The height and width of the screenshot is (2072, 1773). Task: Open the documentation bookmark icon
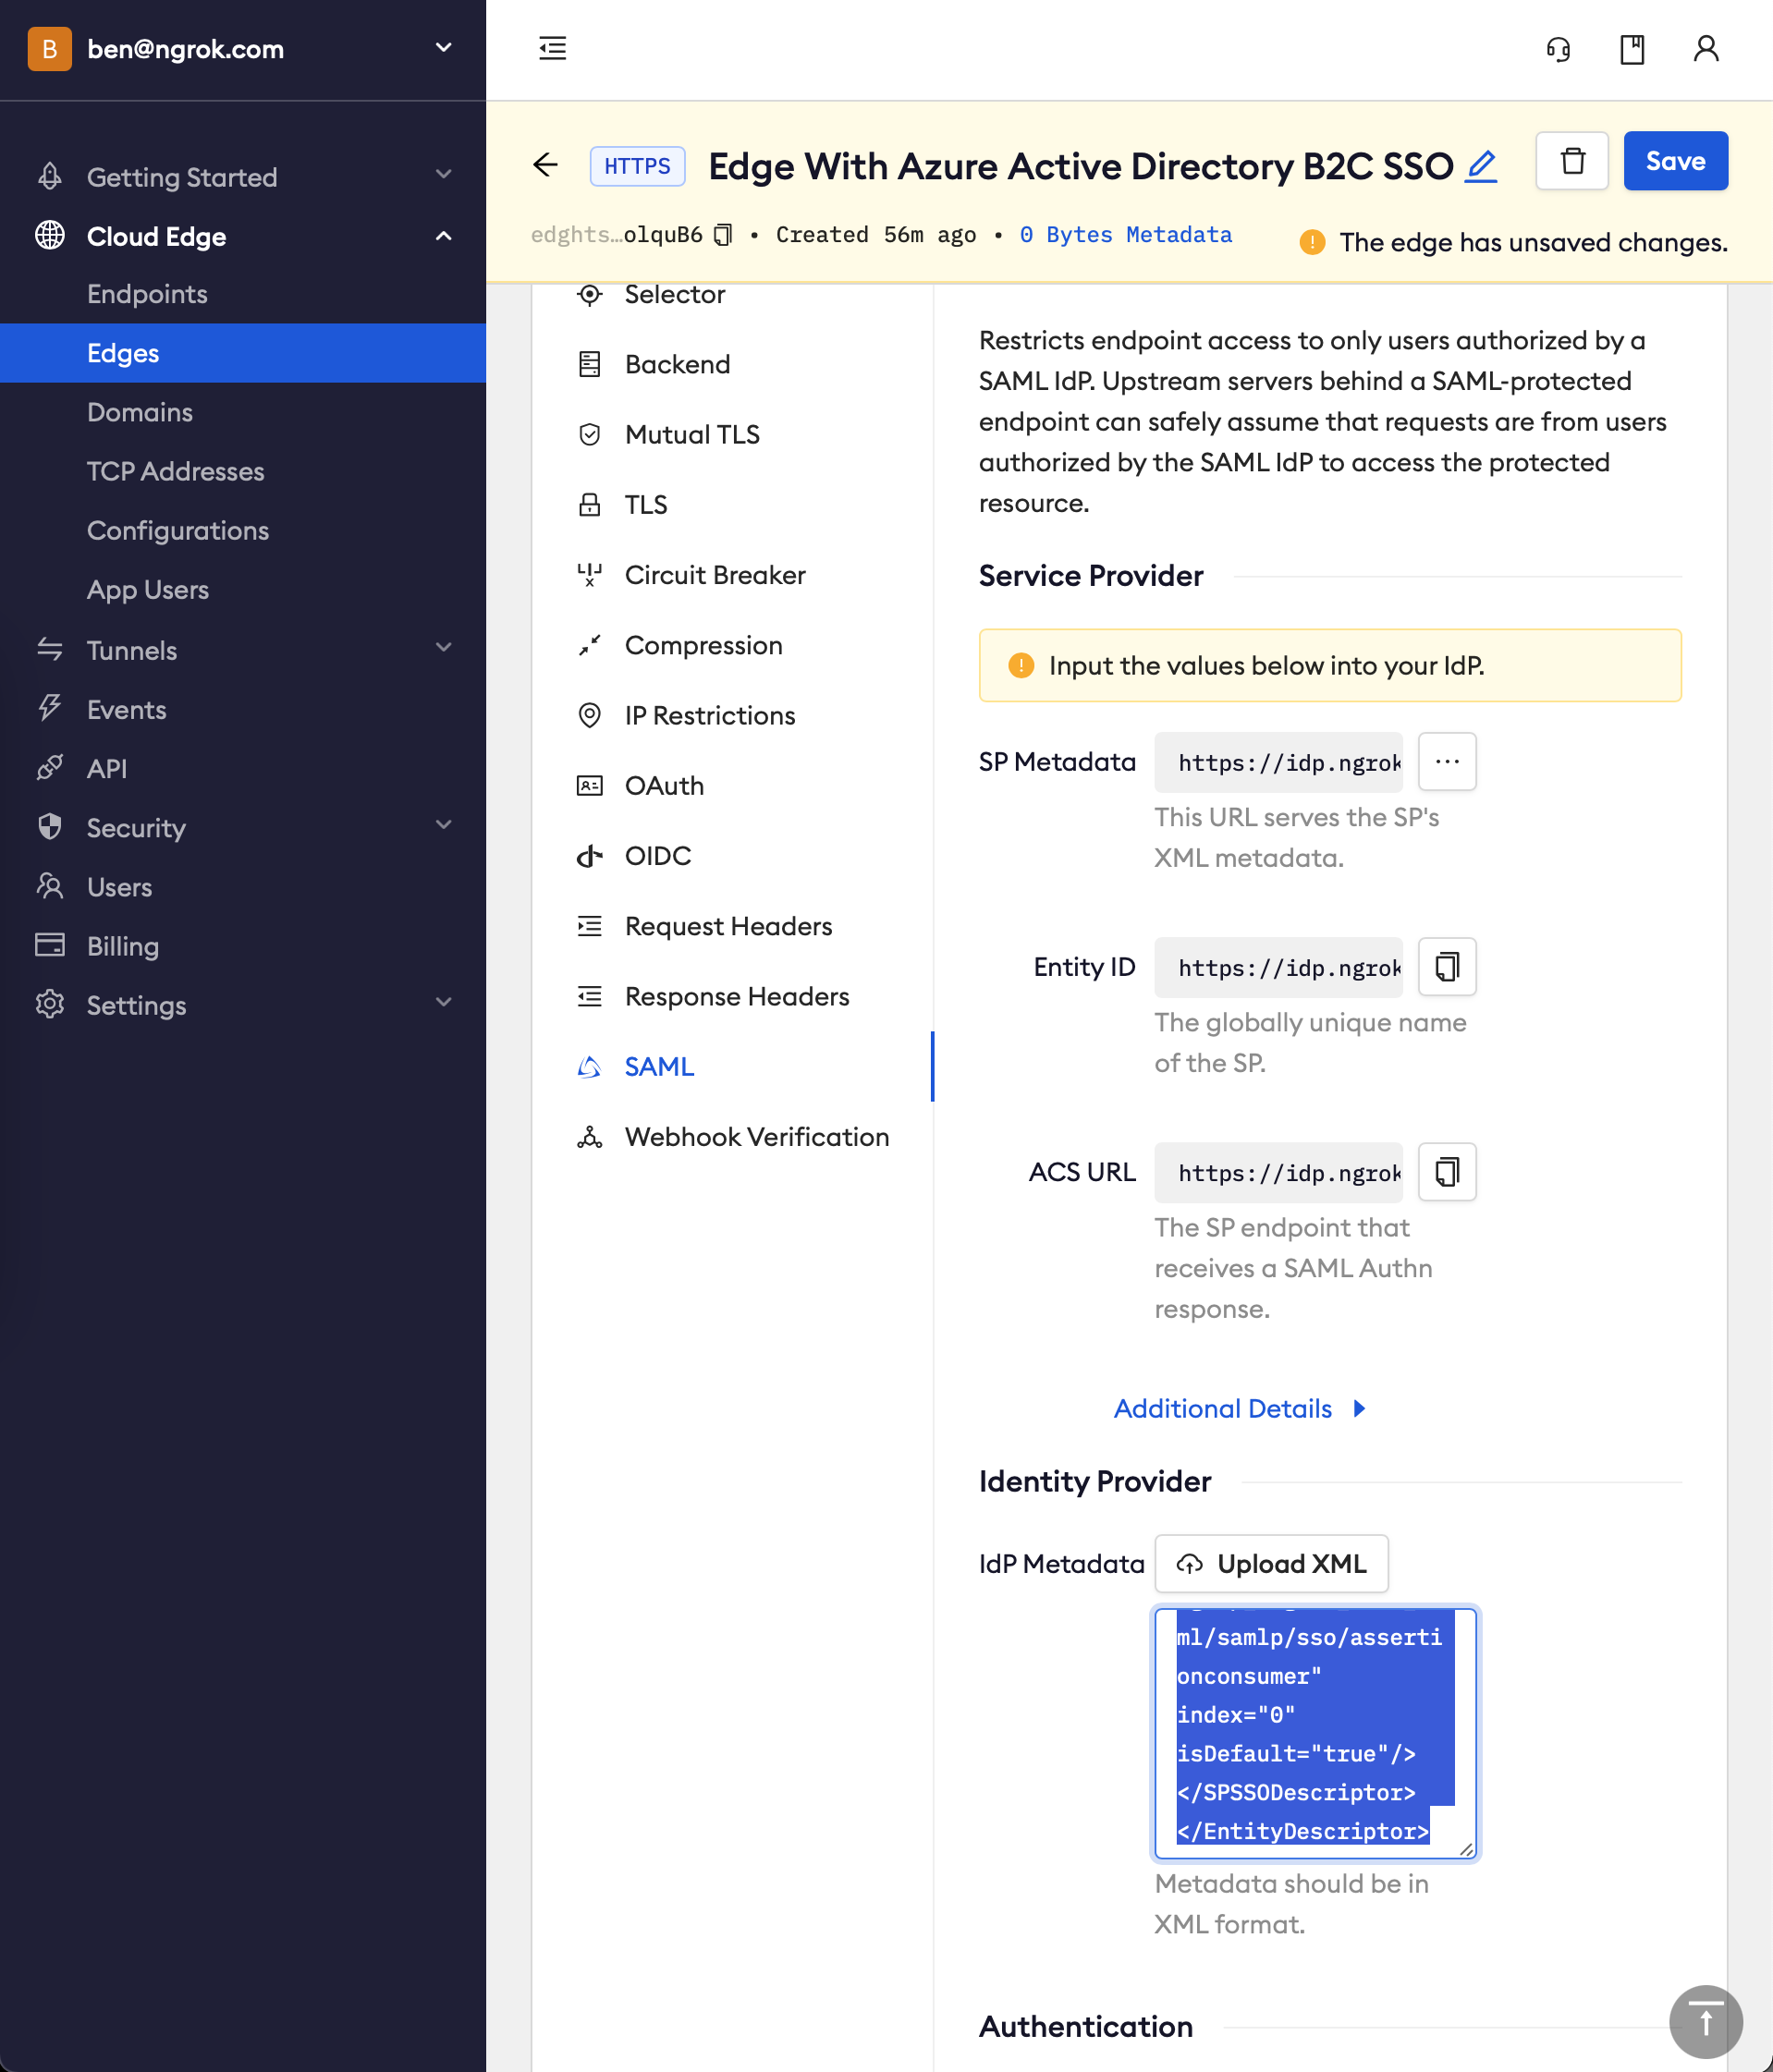[1632, 49]
